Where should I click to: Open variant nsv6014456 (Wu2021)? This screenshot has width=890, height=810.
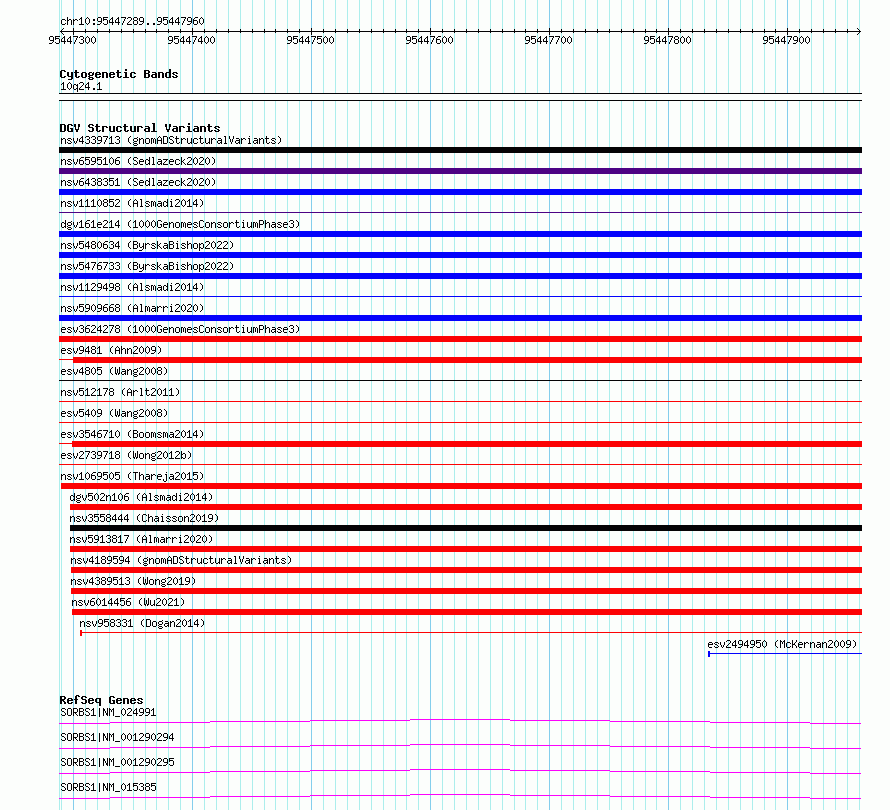128,602
